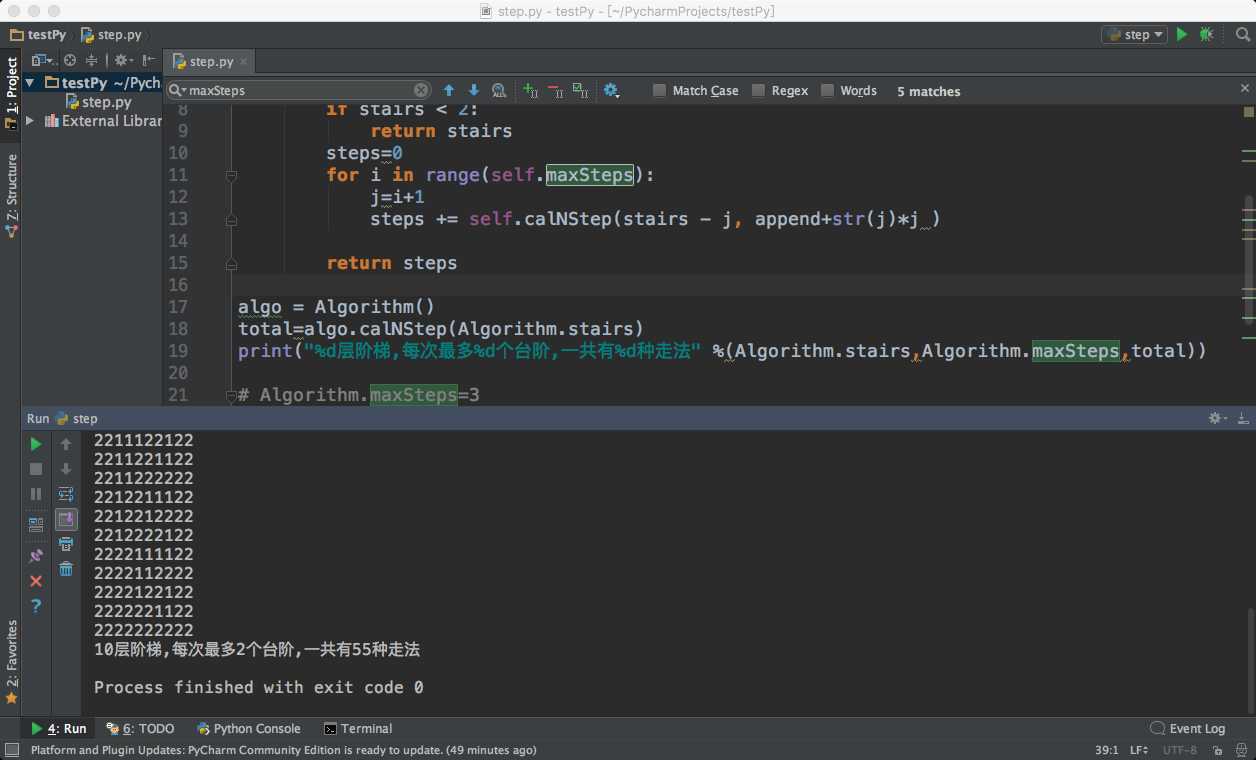The height and width of the screenshot is (760, 1256).
Task: Close the search bar with X
Action: [1245, 88]
